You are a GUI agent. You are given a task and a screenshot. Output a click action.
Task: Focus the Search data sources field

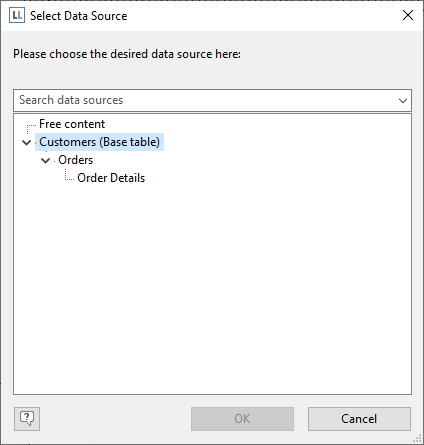204,100
